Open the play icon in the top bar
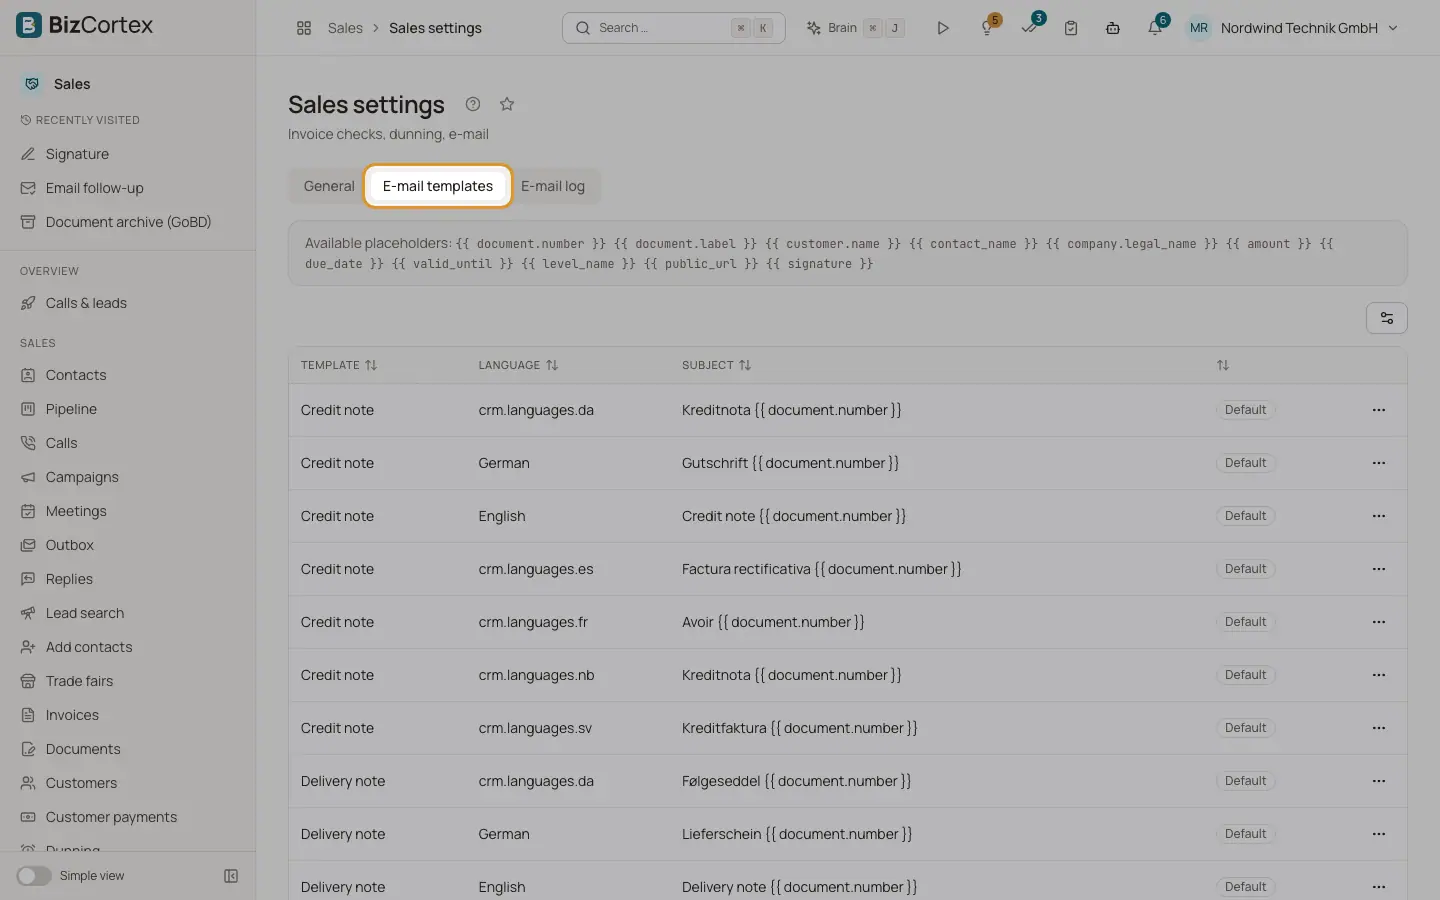This screenshot has width=1440, height=900. click(x=942, y=28)
